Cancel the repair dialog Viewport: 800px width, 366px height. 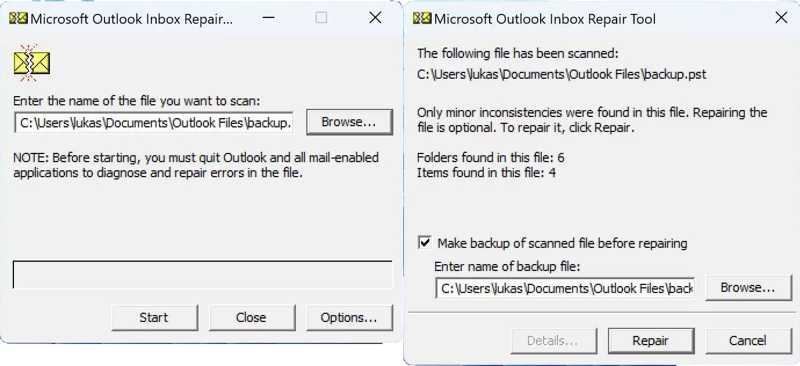pos(748,340)
